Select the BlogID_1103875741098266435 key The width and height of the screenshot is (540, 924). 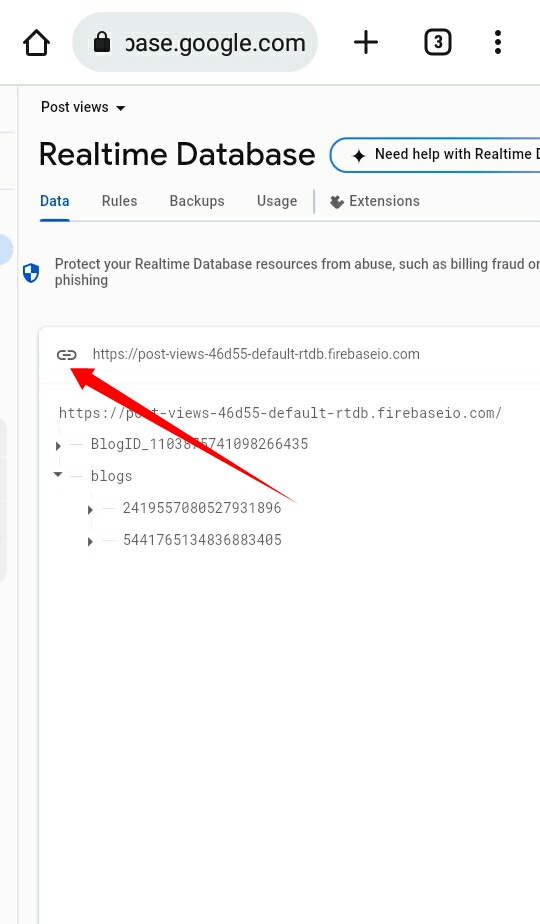199,444
